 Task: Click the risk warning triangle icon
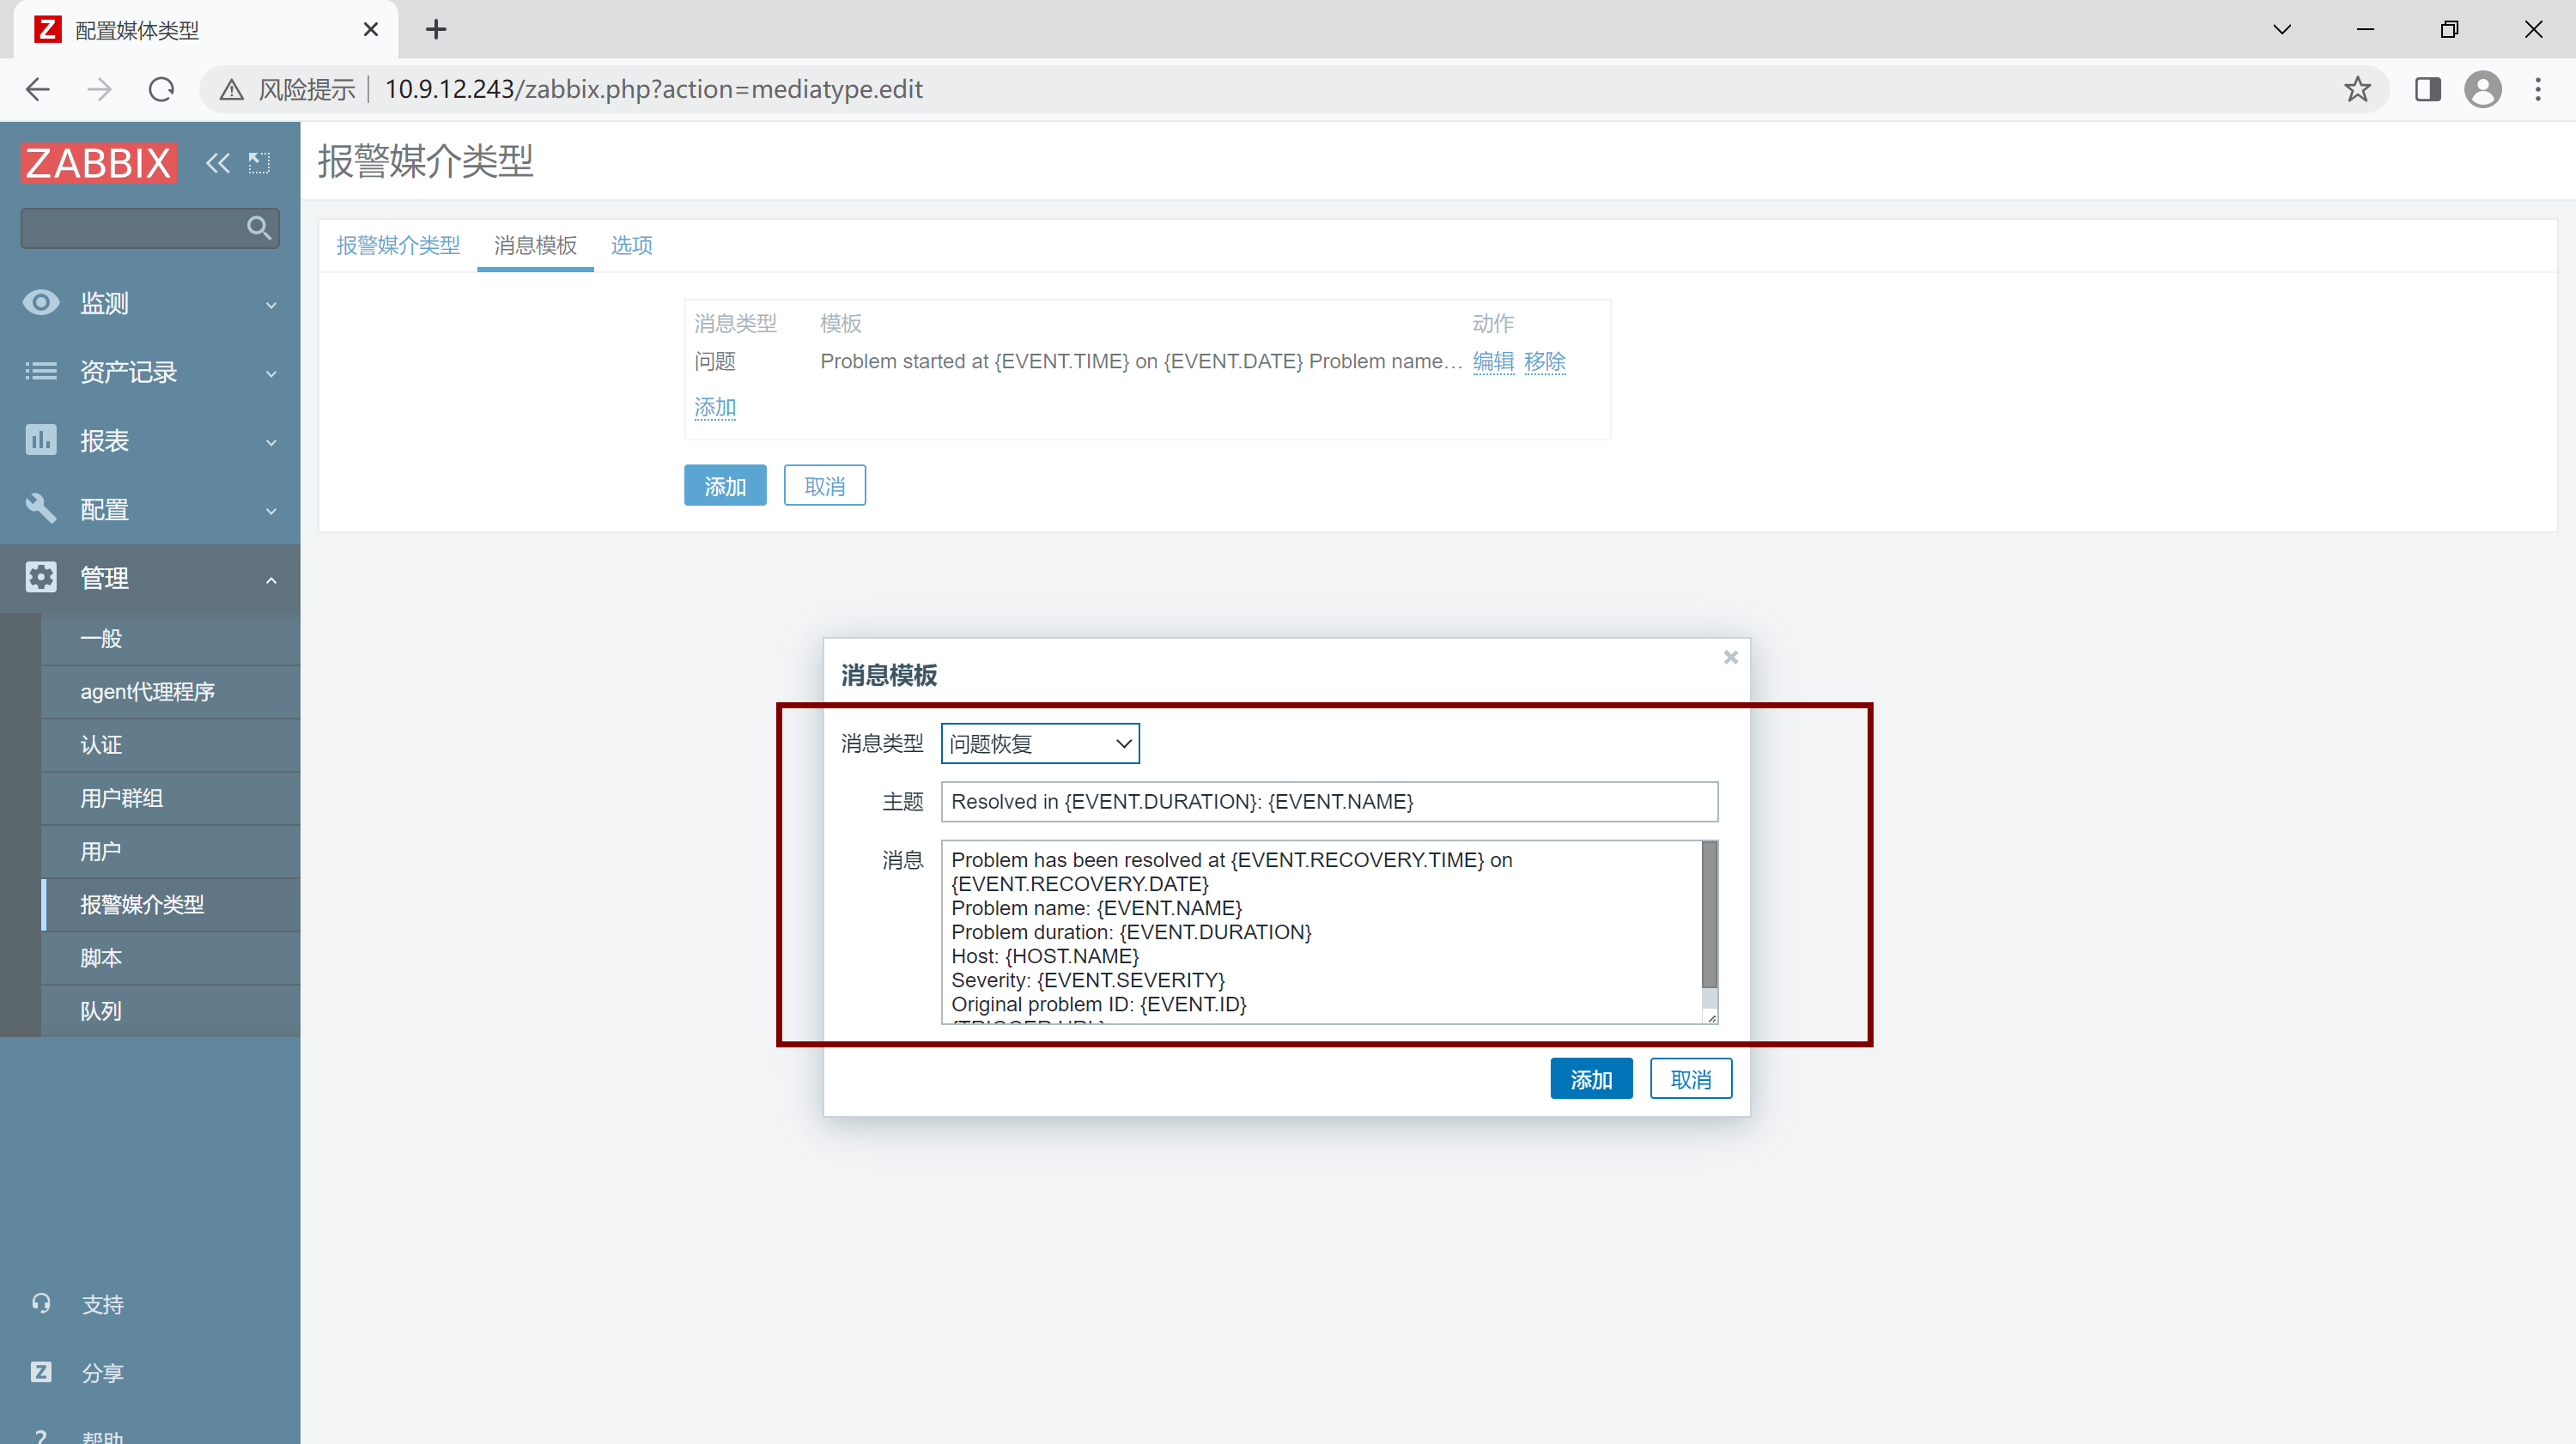[231, 90]
